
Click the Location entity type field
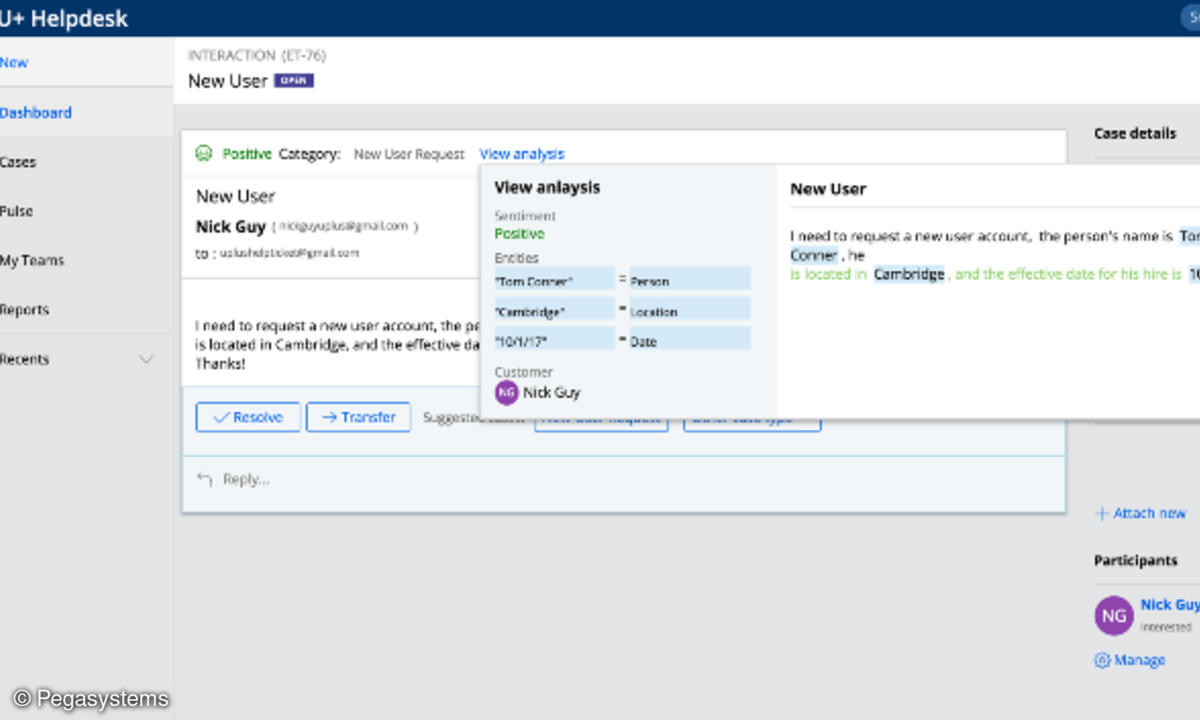(x=690, y=310)
